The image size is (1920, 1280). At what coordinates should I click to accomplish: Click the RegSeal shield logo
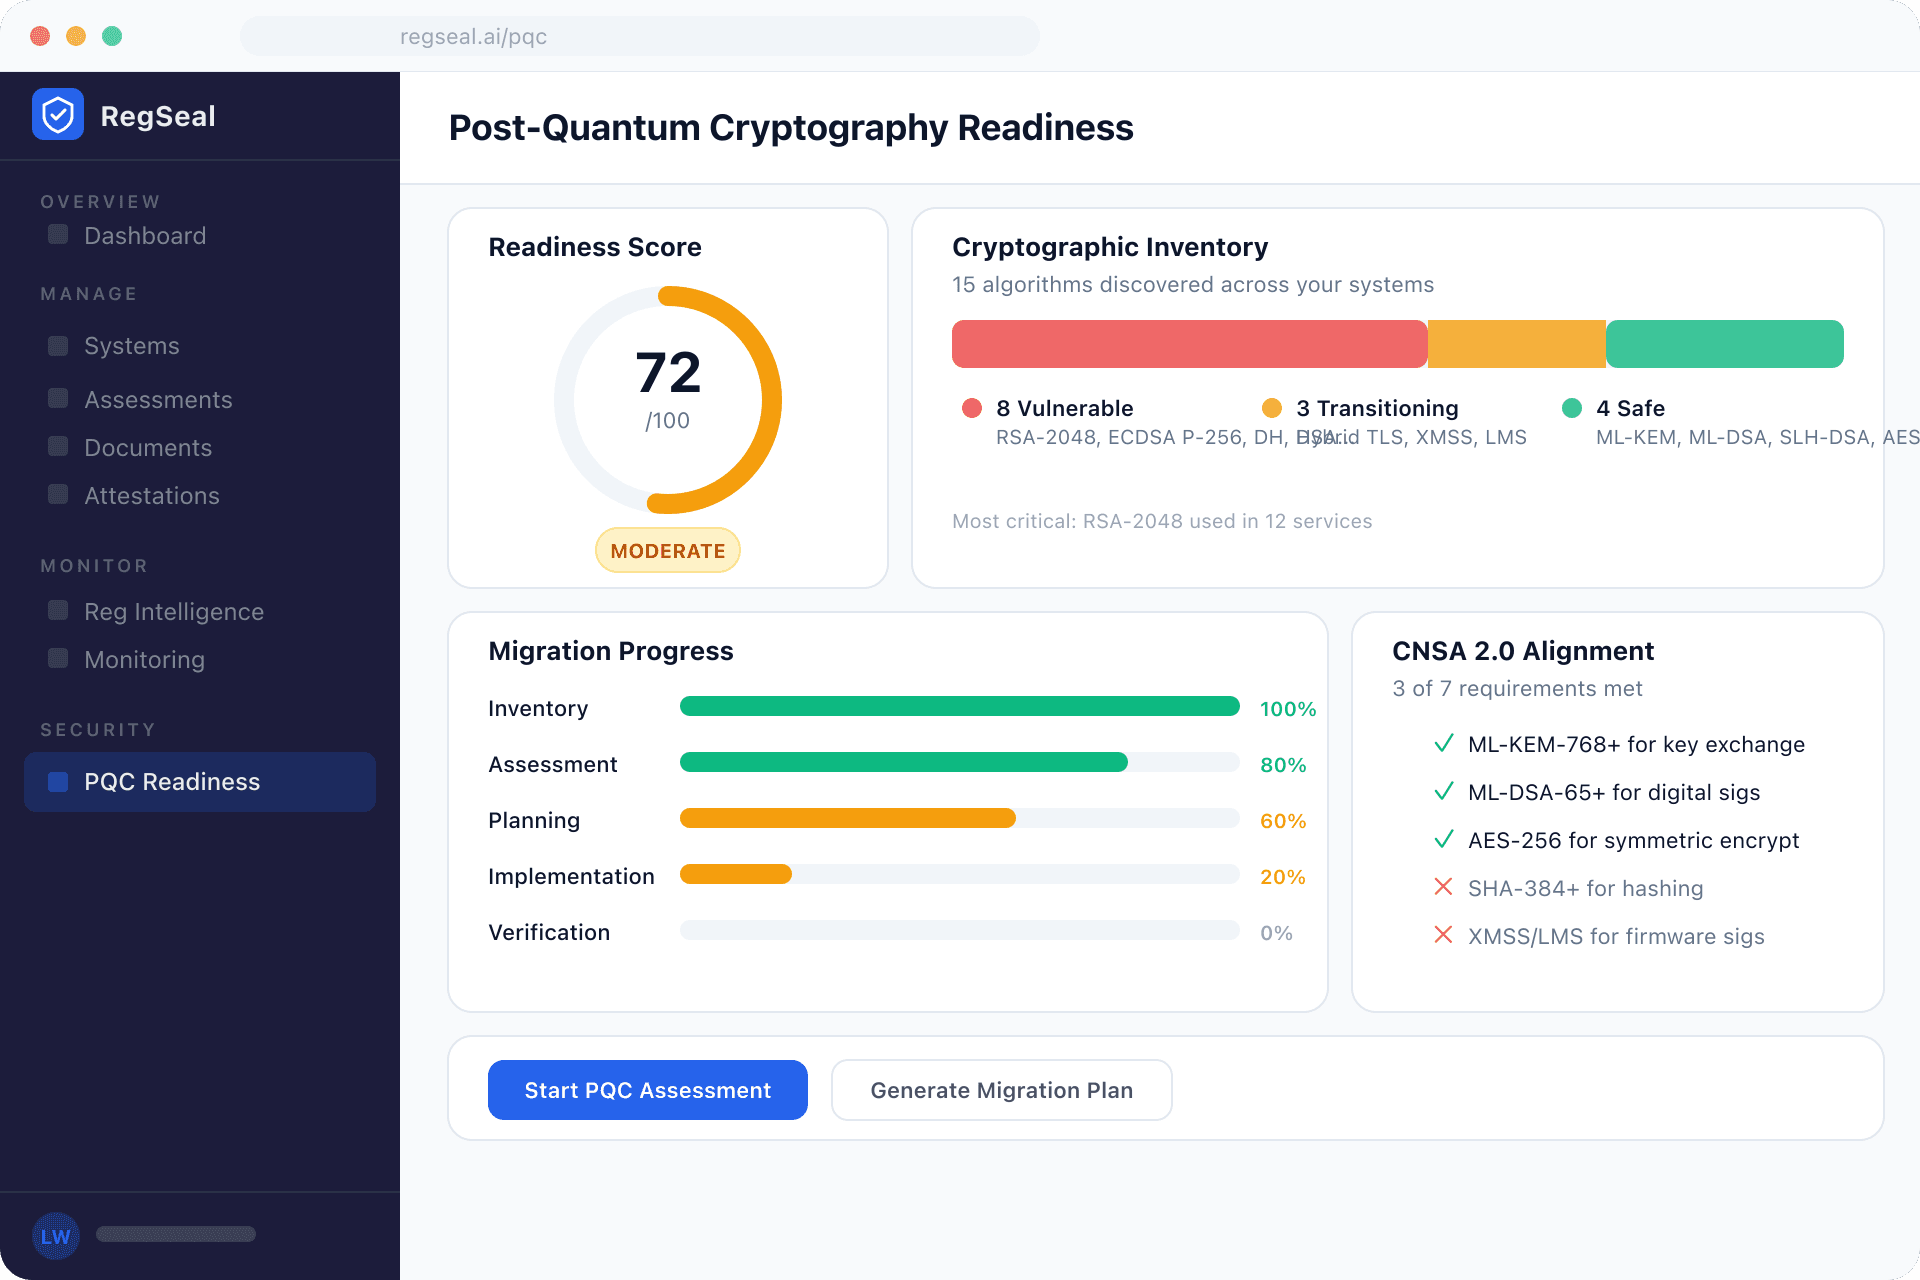click(58, 114)
